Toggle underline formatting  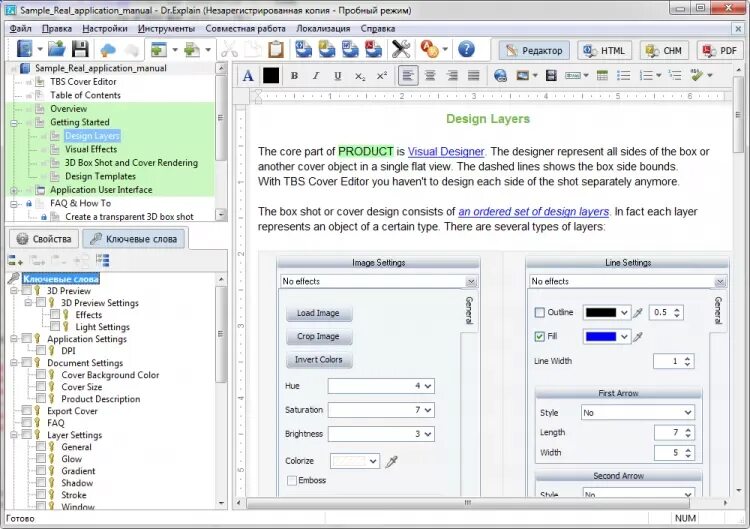pos(338,76)
